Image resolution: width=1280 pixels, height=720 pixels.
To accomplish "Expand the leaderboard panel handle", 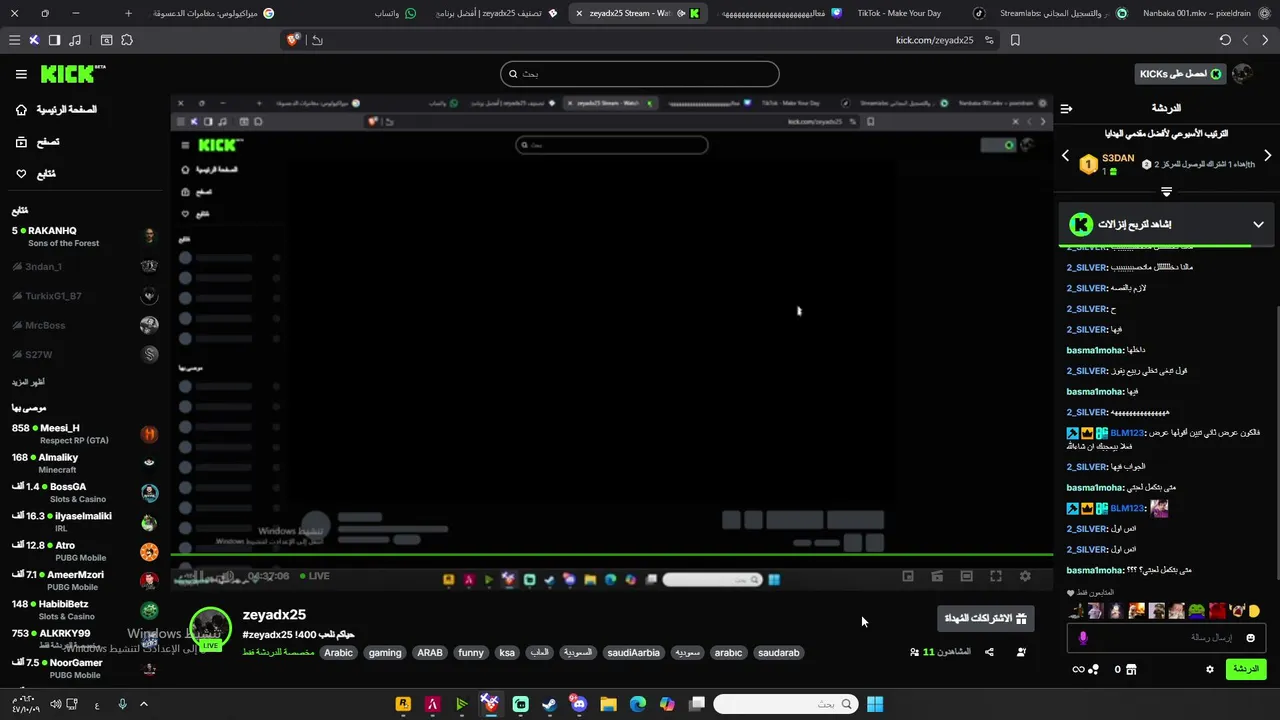I will pyautogui.click(x=1166, y=191).
